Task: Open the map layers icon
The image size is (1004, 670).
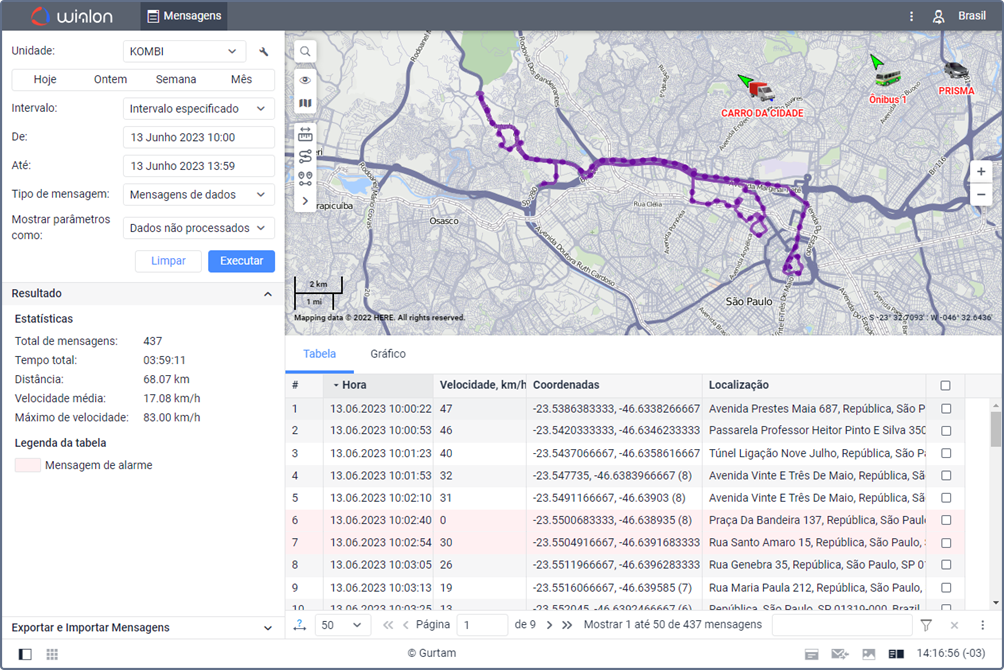Action: (305, 103)
